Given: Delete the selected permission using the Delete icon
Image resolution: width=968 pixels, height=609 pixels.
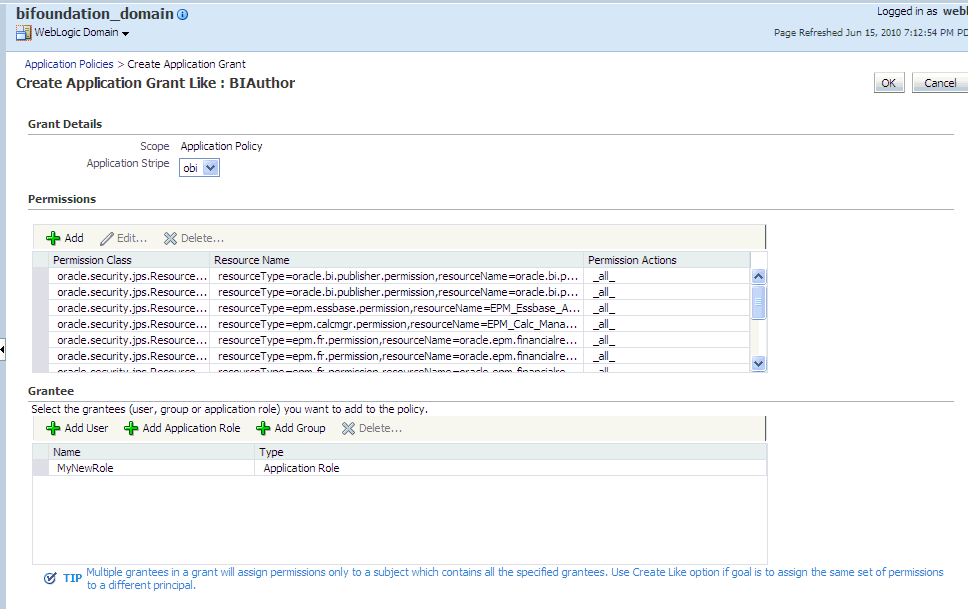Looking at the screenshot, I should tap(169, 238).
